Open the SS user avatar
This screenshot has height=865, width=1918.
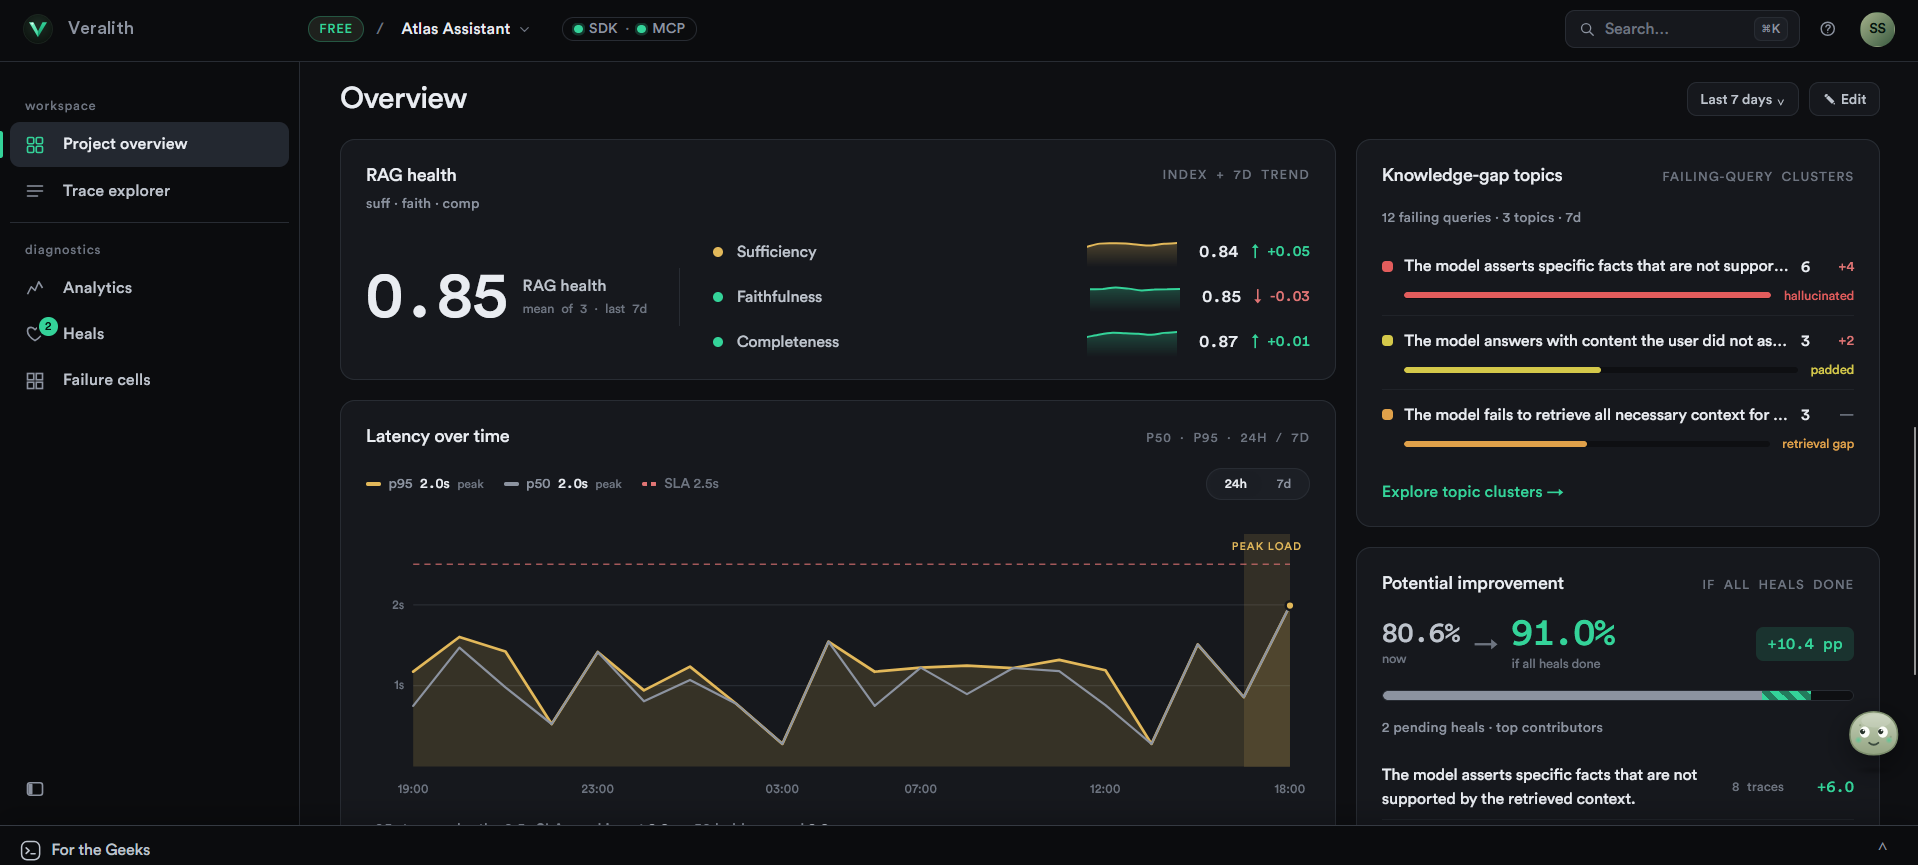click(1877, 29)
